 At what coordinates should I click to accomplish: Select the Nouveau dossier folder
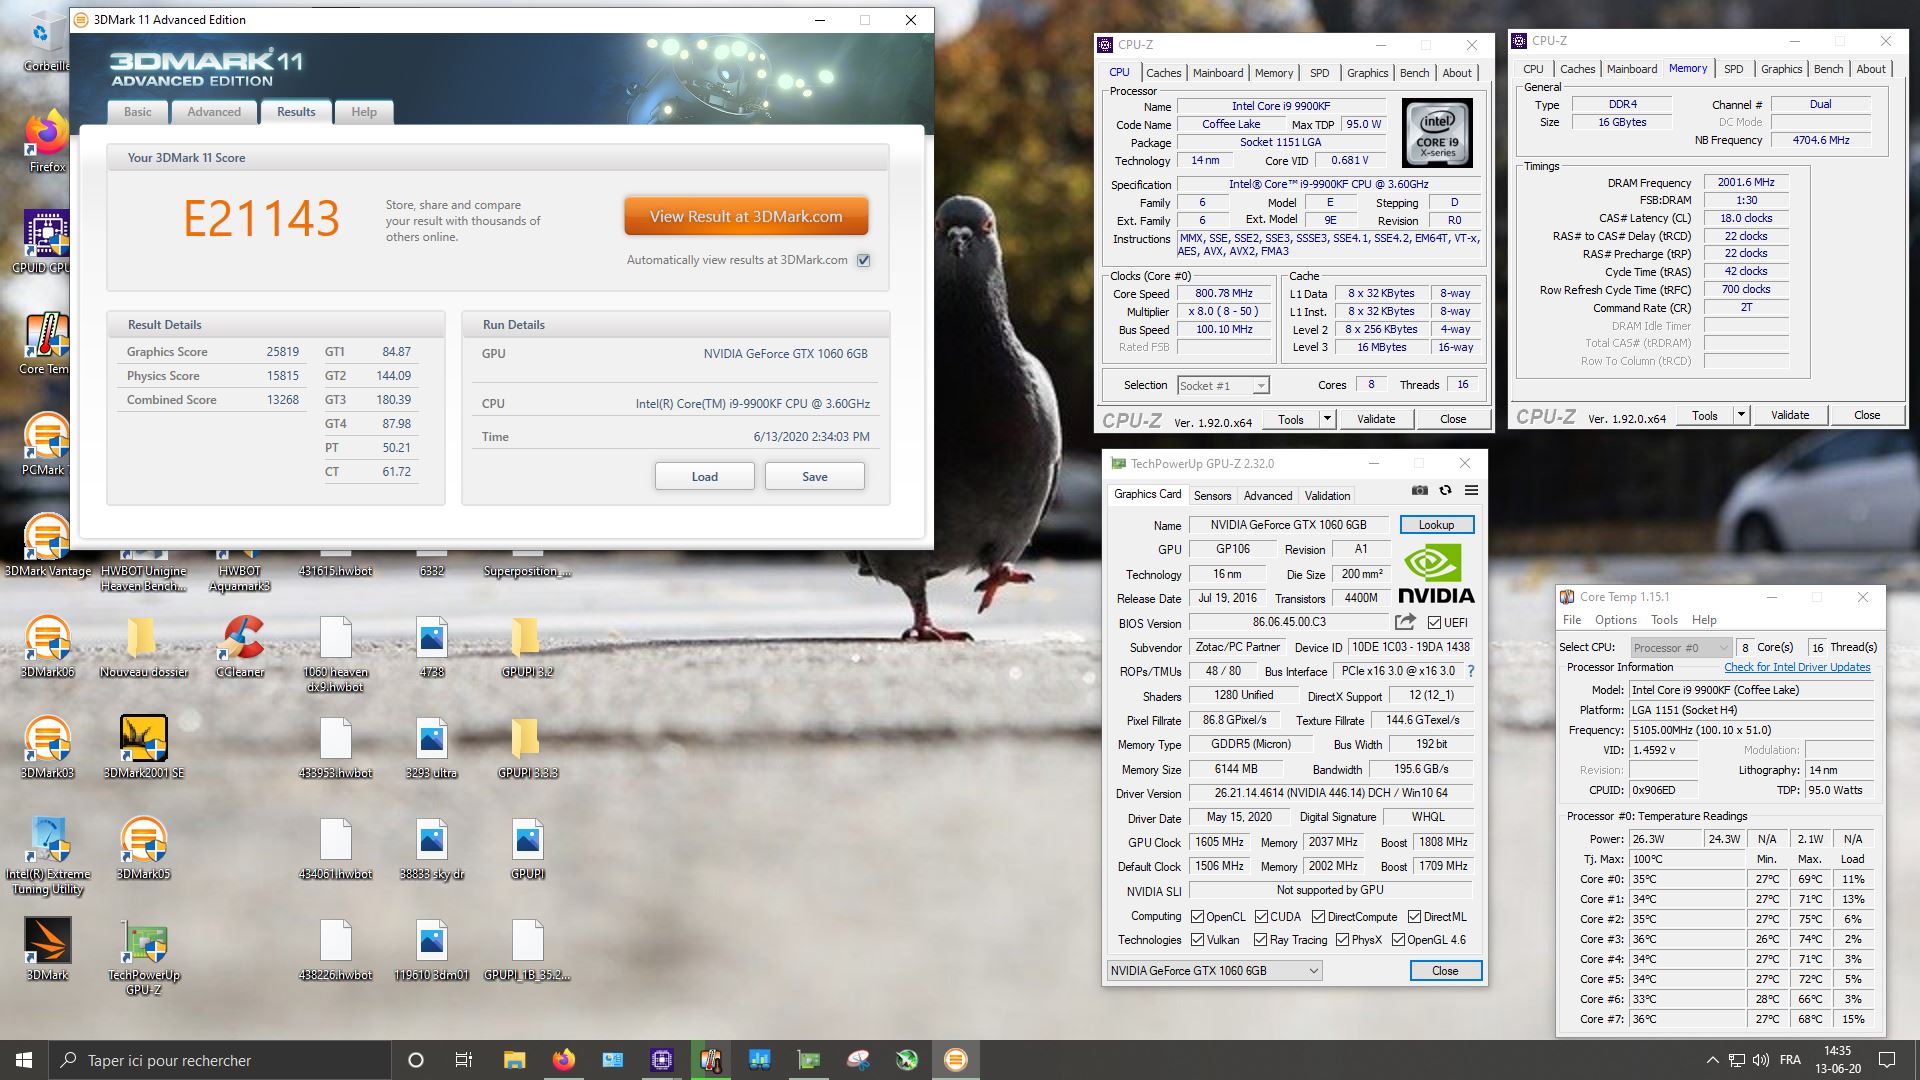pyautogui.click(x=144, y=646)
